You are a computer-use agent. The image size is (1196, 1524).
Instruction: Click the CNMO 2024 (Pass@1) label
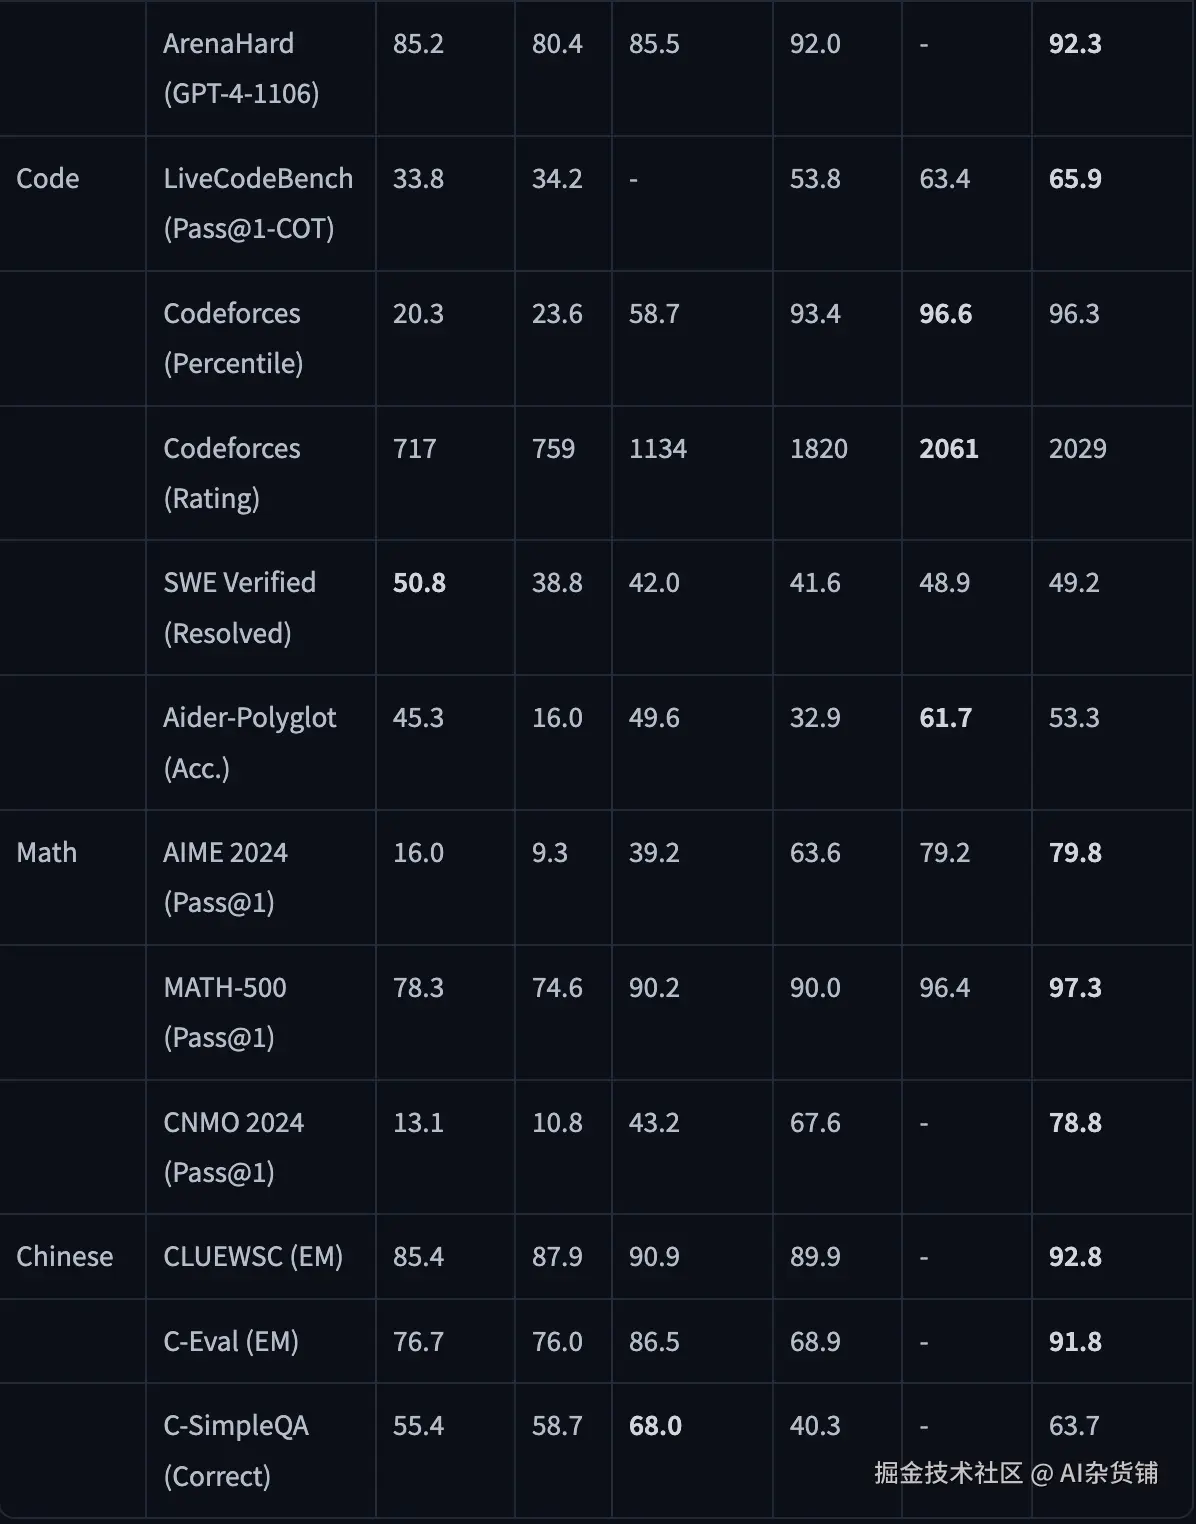pyautogui.click(x=234, y=1147)
